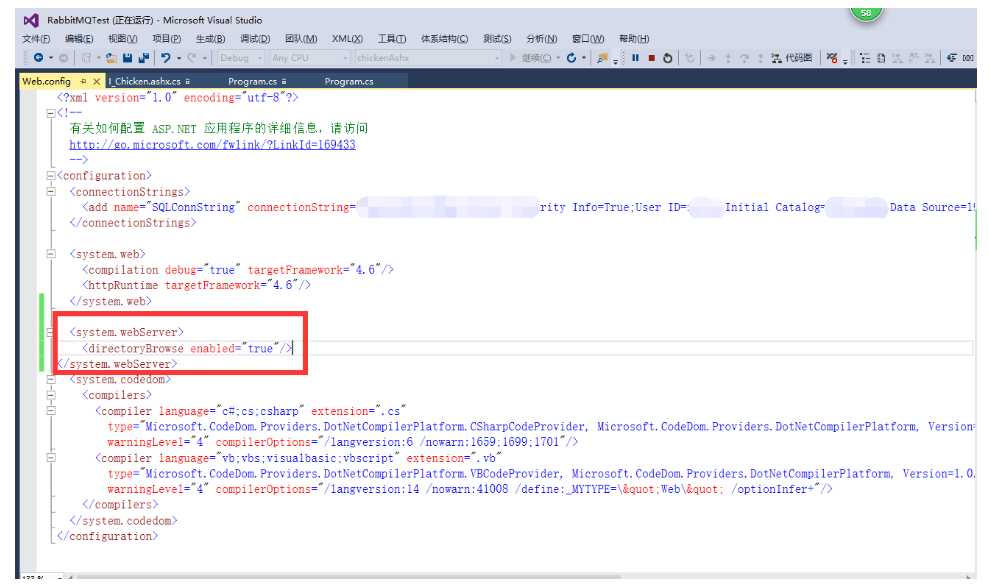Collapse the configuration node in editor
This screenshot has height=585, width=989.
coord(50,176)
